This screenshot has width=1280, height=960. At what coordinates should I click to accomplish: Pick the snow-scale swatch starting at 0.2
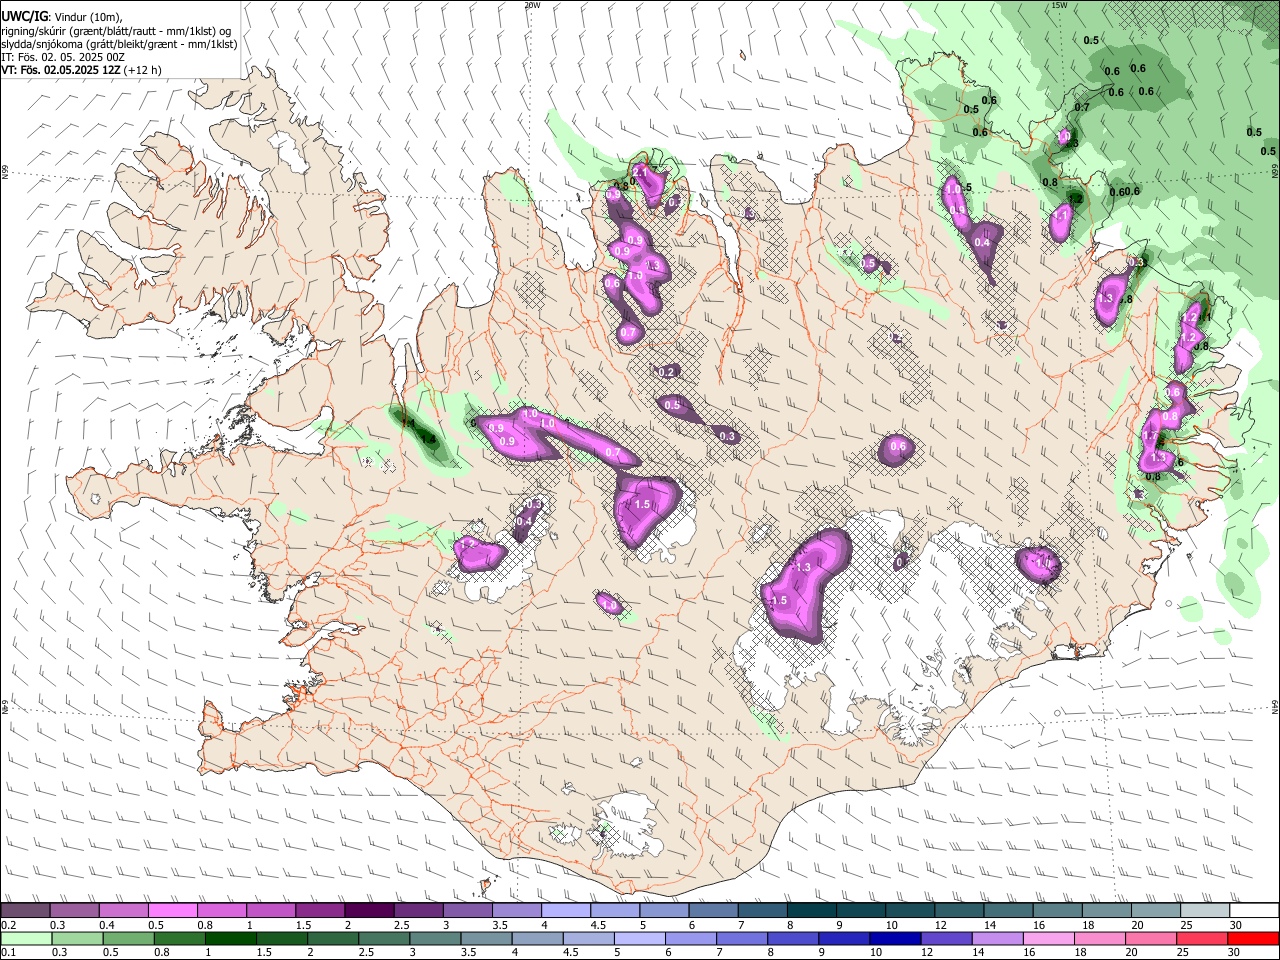pyautogui.click(x=25, y=911)
